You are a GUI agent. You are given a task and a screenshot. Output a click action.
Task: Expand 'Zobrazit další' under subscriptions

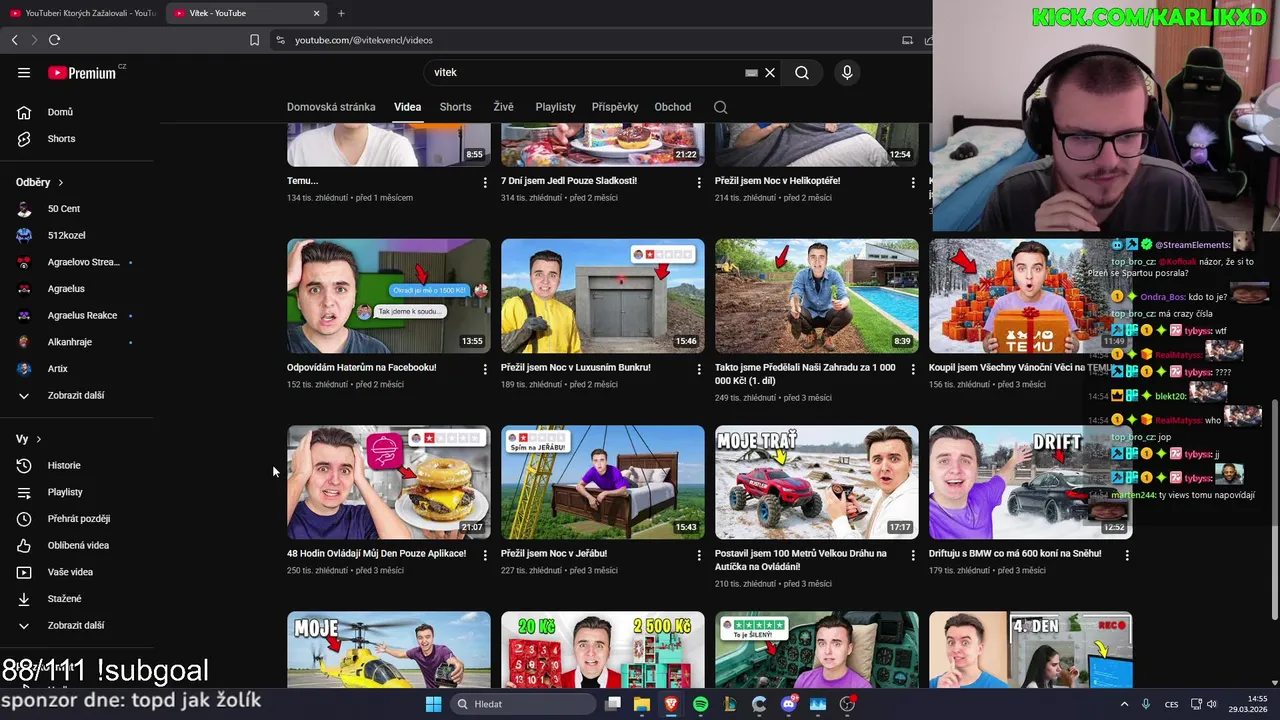coord(78,395)
